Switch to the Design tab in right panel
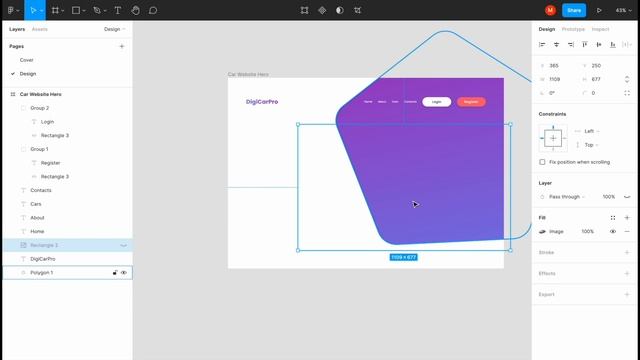Viewport: 640px width, 360px height. tap(547, 29)
